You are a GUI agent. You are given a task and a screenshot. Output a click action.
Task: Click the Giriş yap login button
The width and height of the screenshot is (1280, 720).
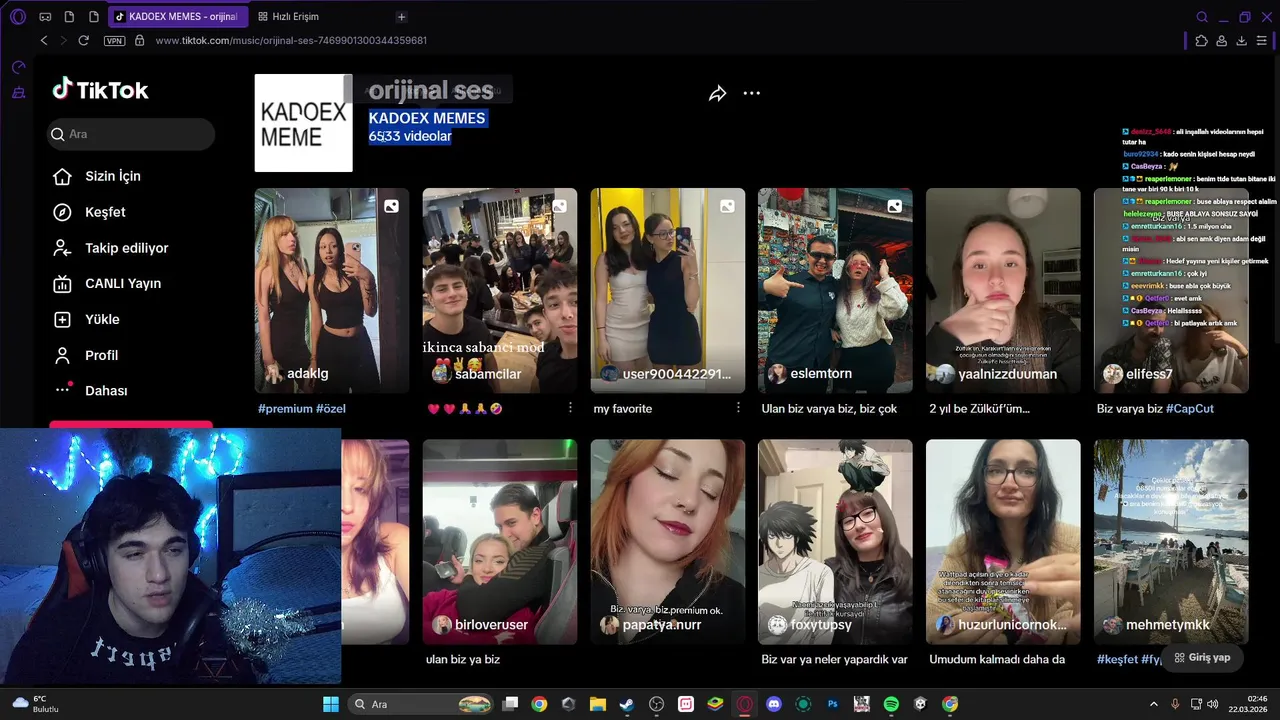tap(1202, 658)
